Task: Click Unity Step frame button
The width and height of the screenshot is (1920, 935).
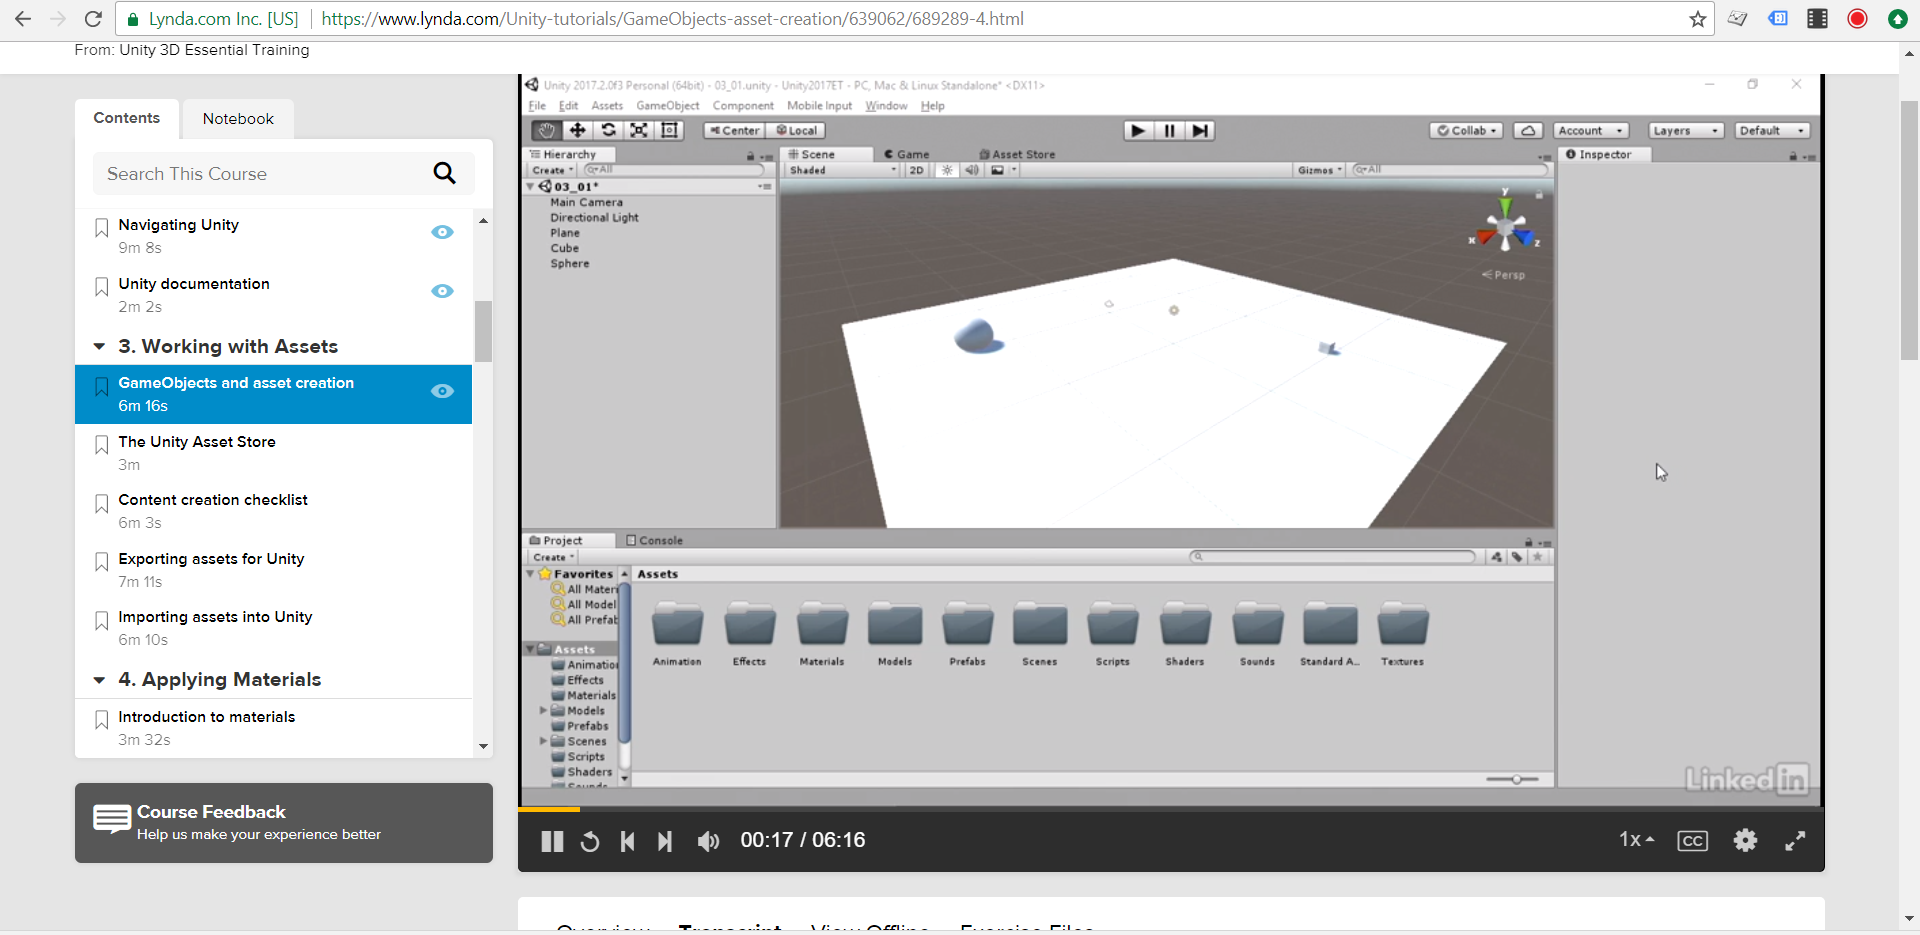Action: pyautogui.click(x=1200, y=130)
